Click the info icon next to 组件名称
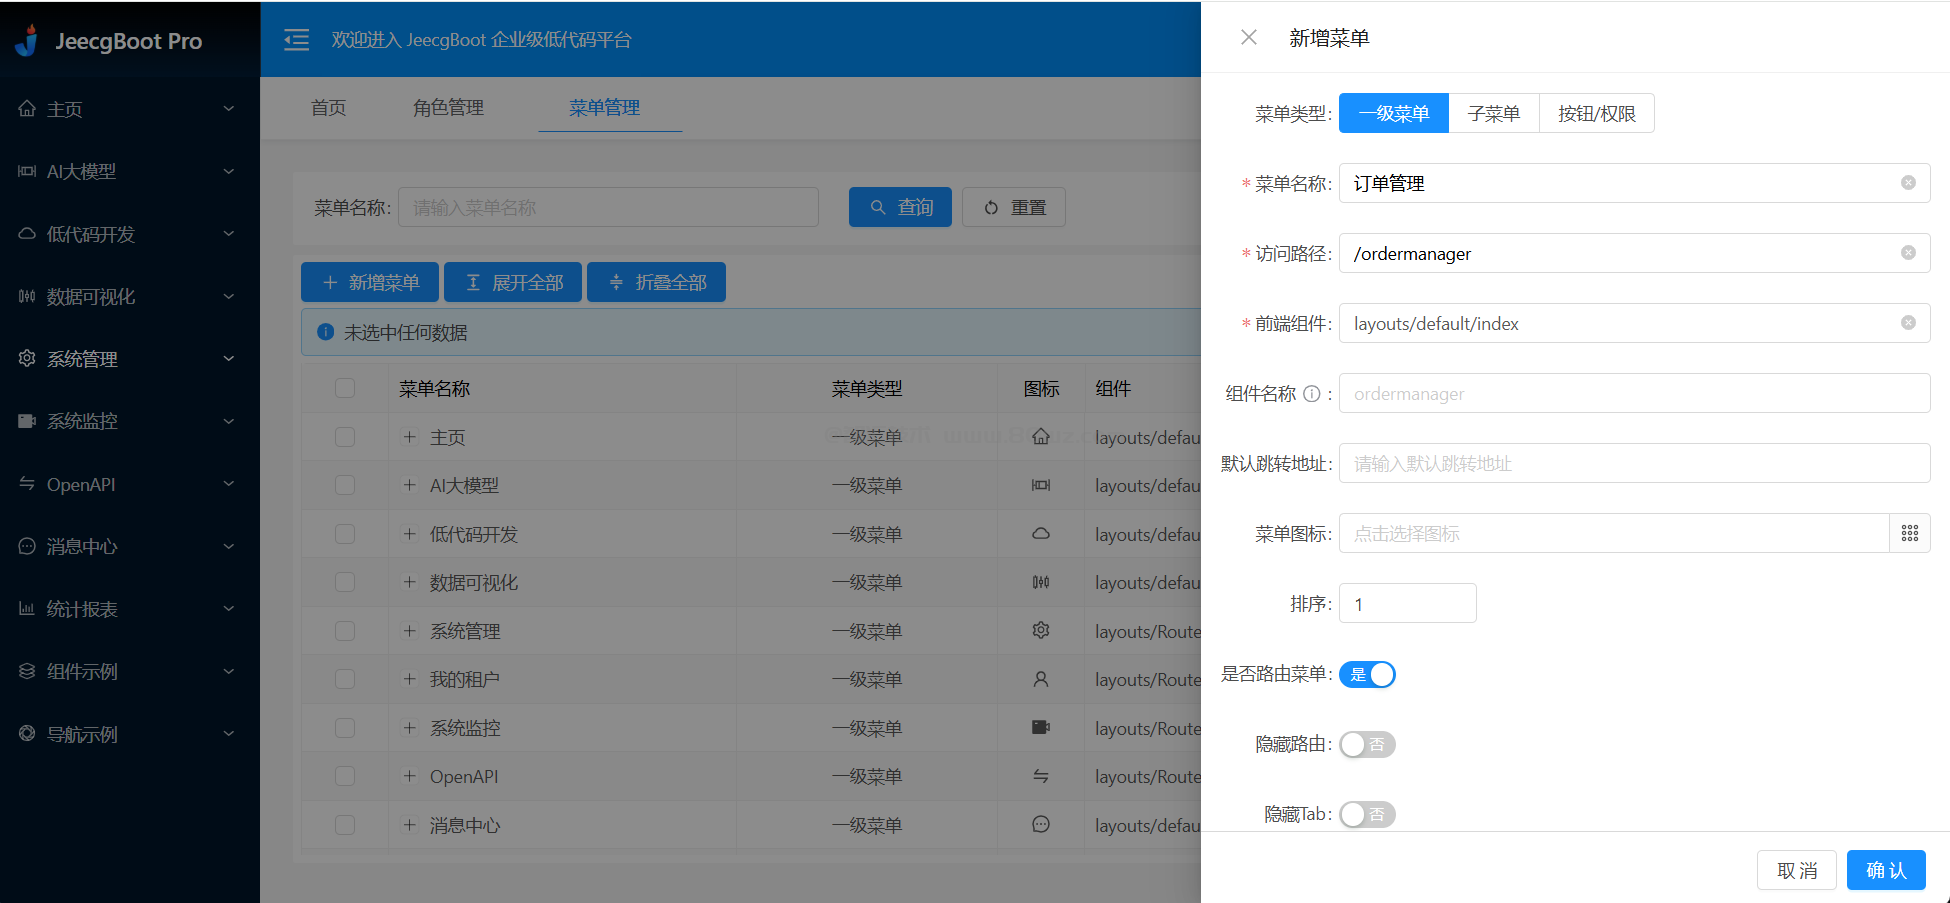Image resolution: width=1950 pixels, height=903 pixels. pyautogui.click(x=1312, y=394)
